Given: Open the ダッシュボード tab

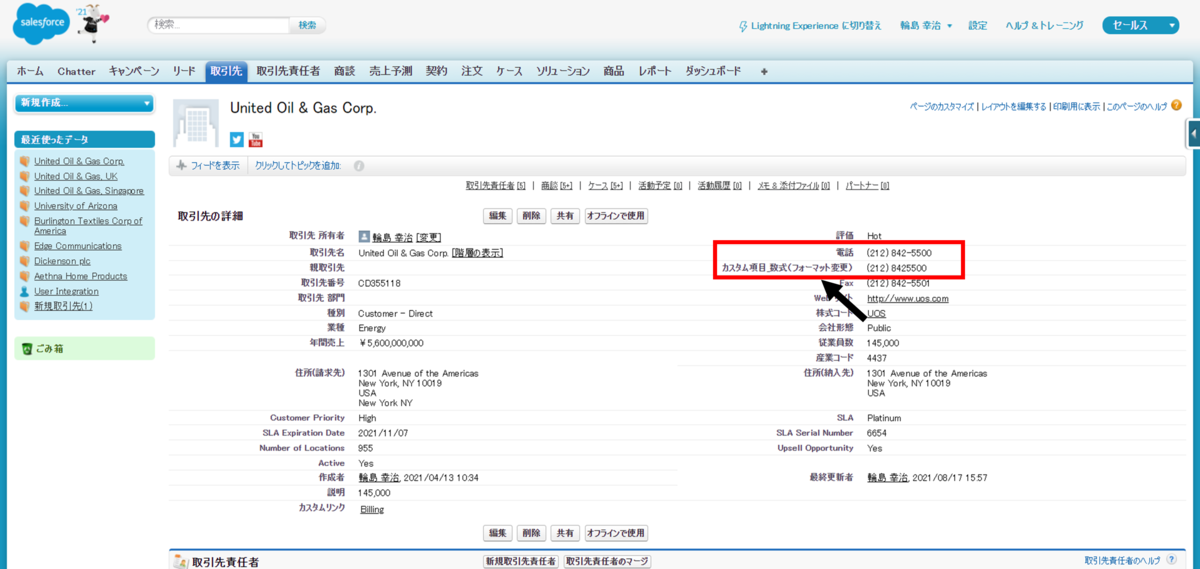Looking at the screenshot, I should [714, 72].
